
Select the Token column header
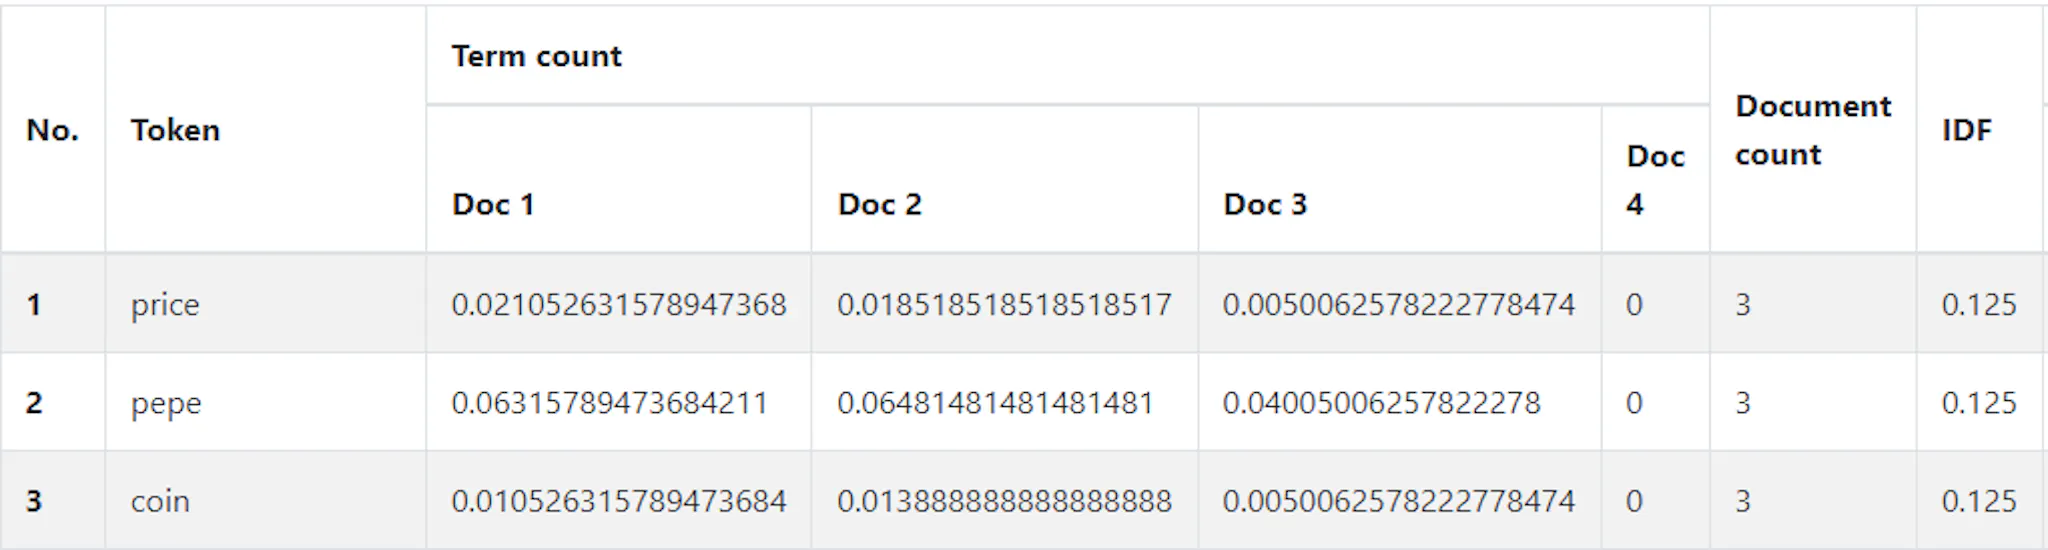click(175, 130)
